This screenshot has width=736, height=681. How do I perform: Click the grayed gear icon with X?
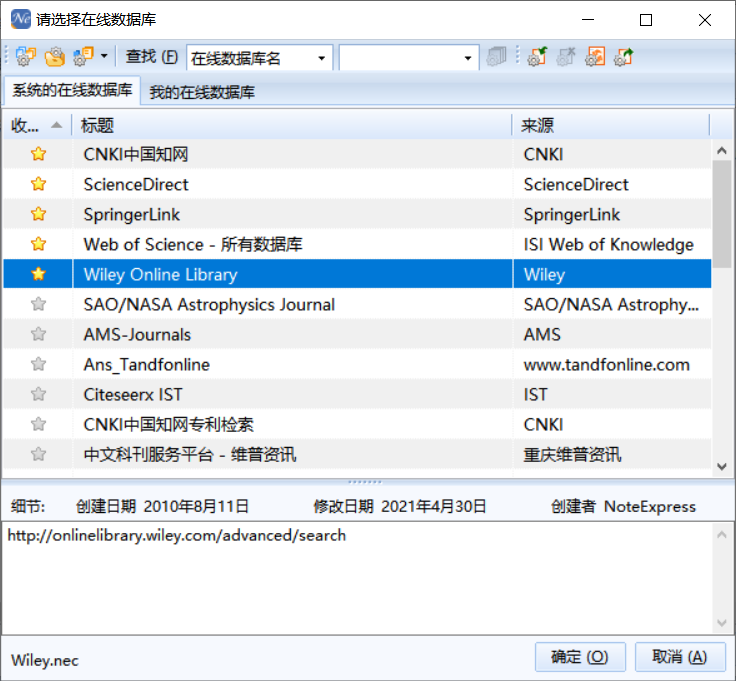tap(566, 57)
